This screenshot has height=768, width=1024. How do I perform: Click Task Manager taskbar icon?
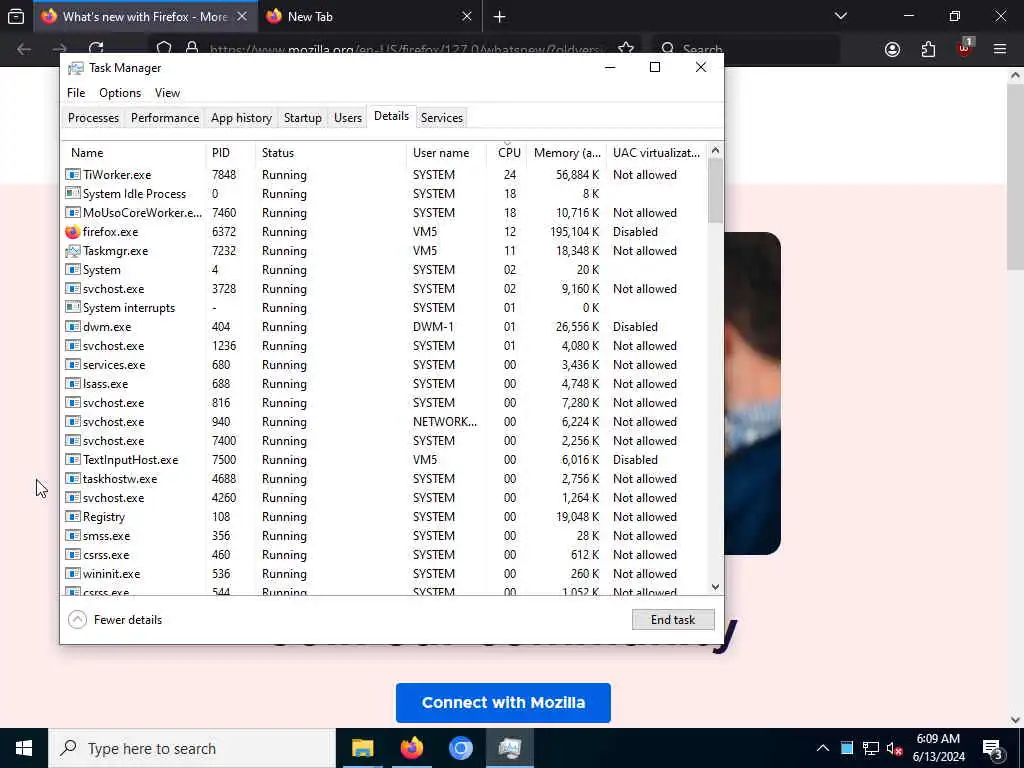(x=509, y=748)
